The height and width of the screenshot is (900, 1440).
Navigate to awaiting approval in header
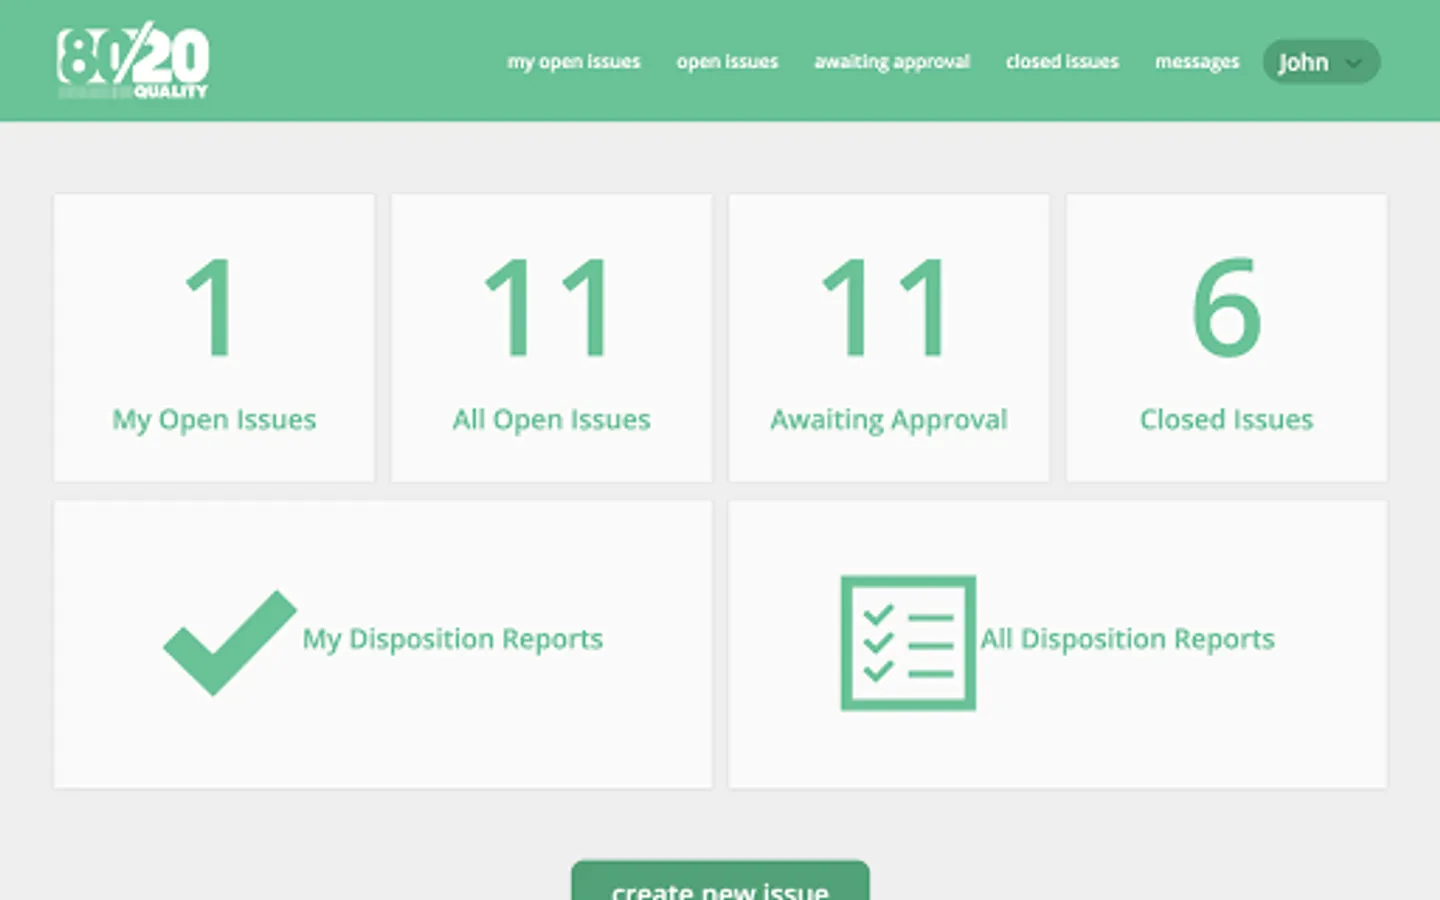[x=892, y=62]
